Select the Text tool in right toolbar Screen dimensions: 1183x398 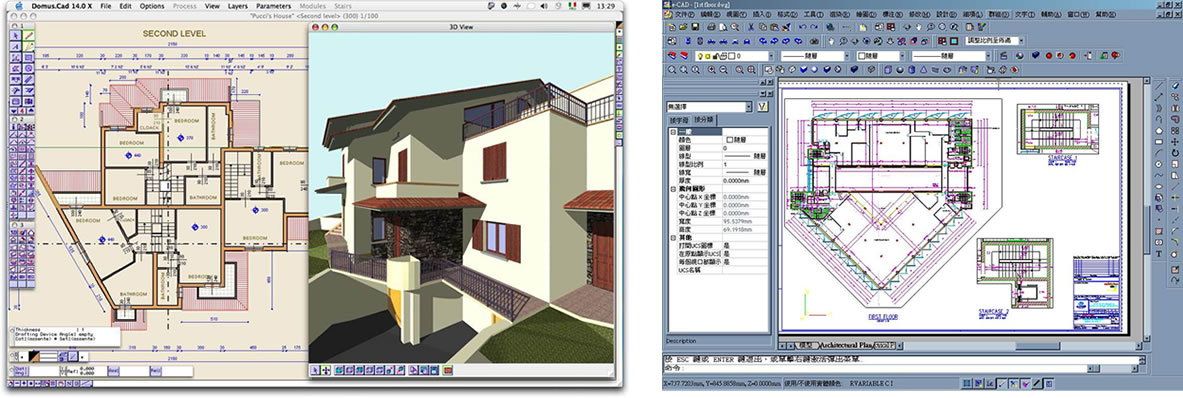click(1159, 254)
